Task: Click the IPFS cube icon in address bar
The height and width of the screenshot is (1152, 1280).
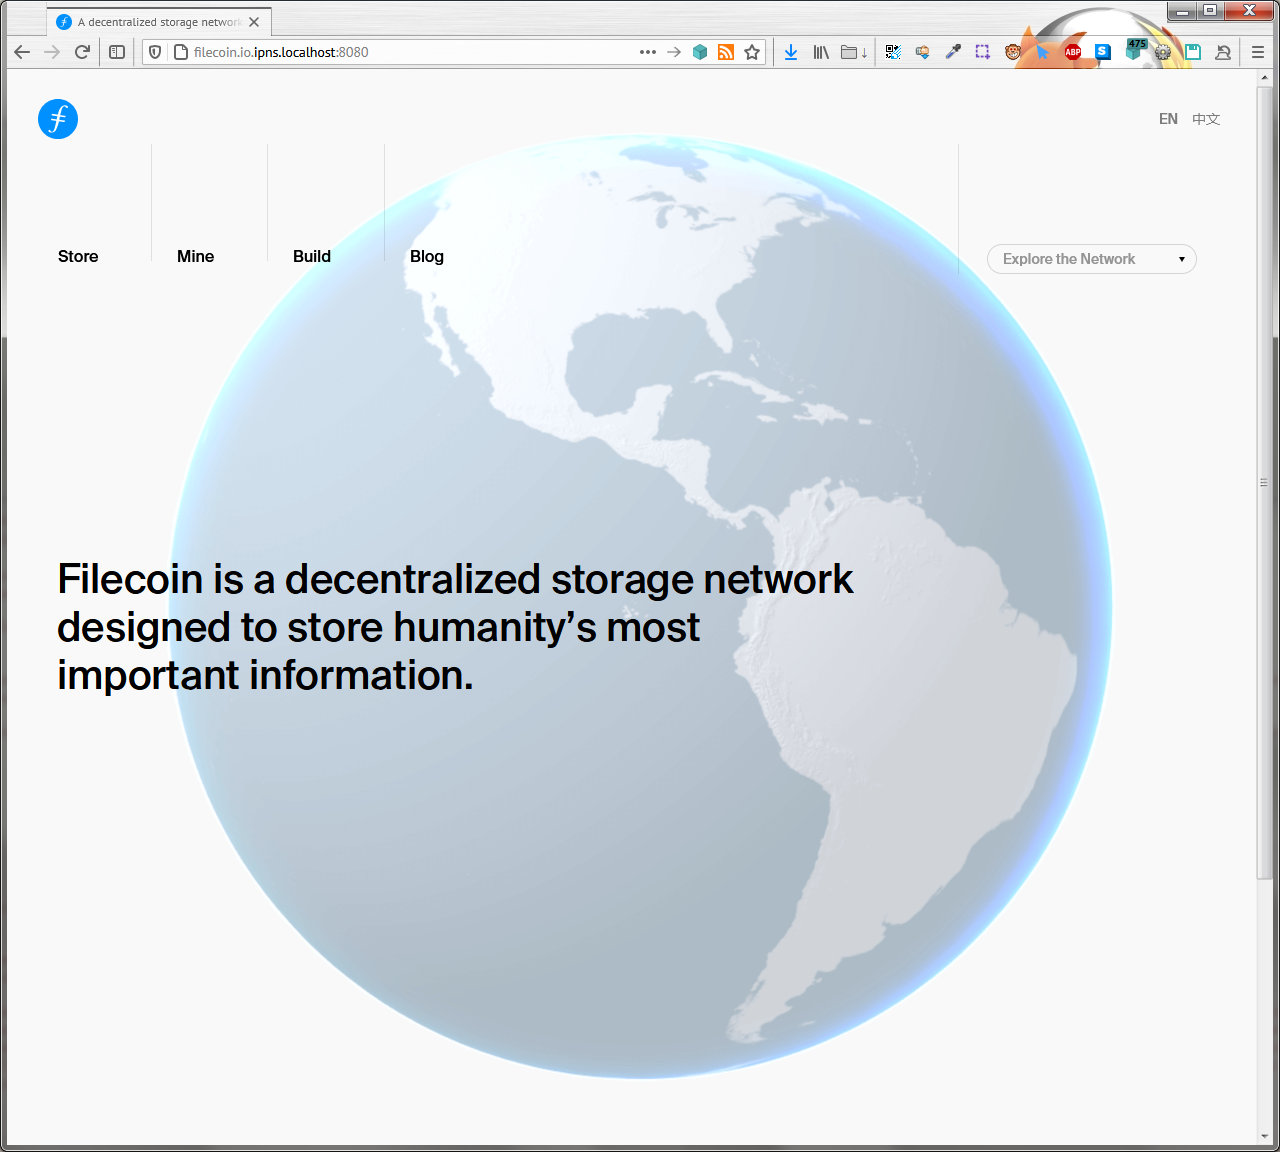Action: (700, 52)
